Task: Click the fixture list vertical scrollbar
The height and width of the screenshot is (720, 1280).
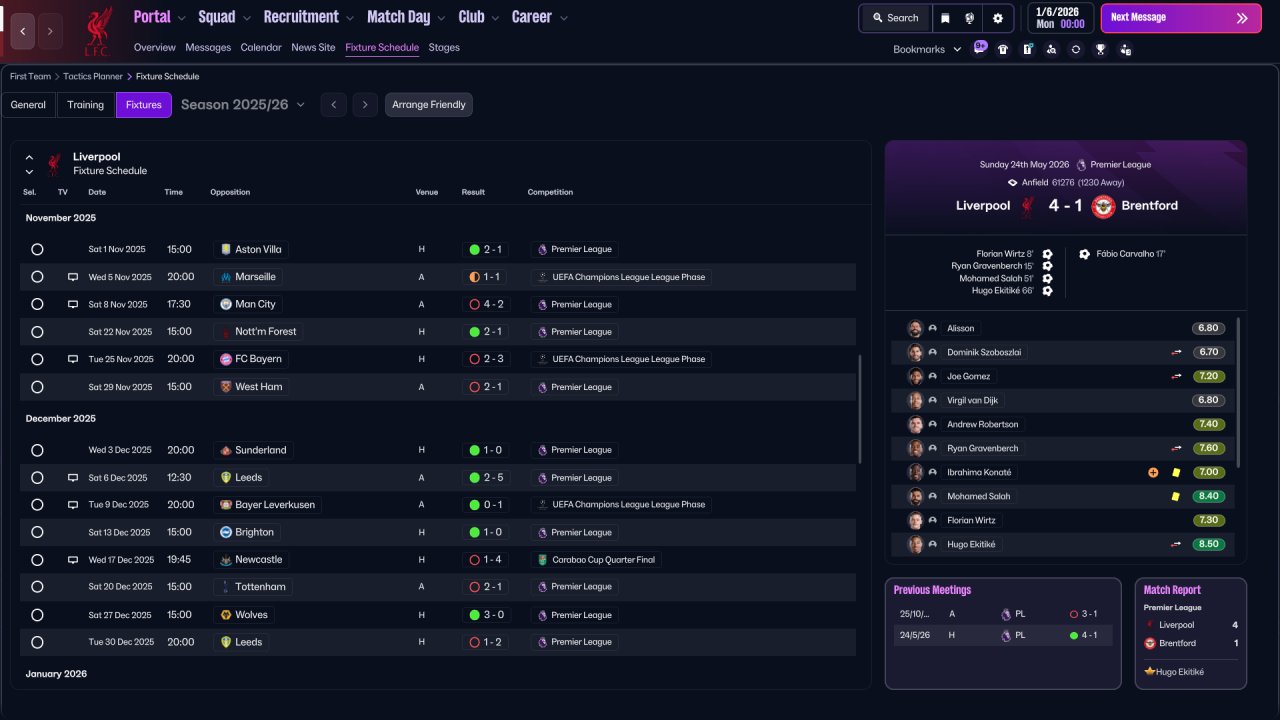Action: [860, 408]
